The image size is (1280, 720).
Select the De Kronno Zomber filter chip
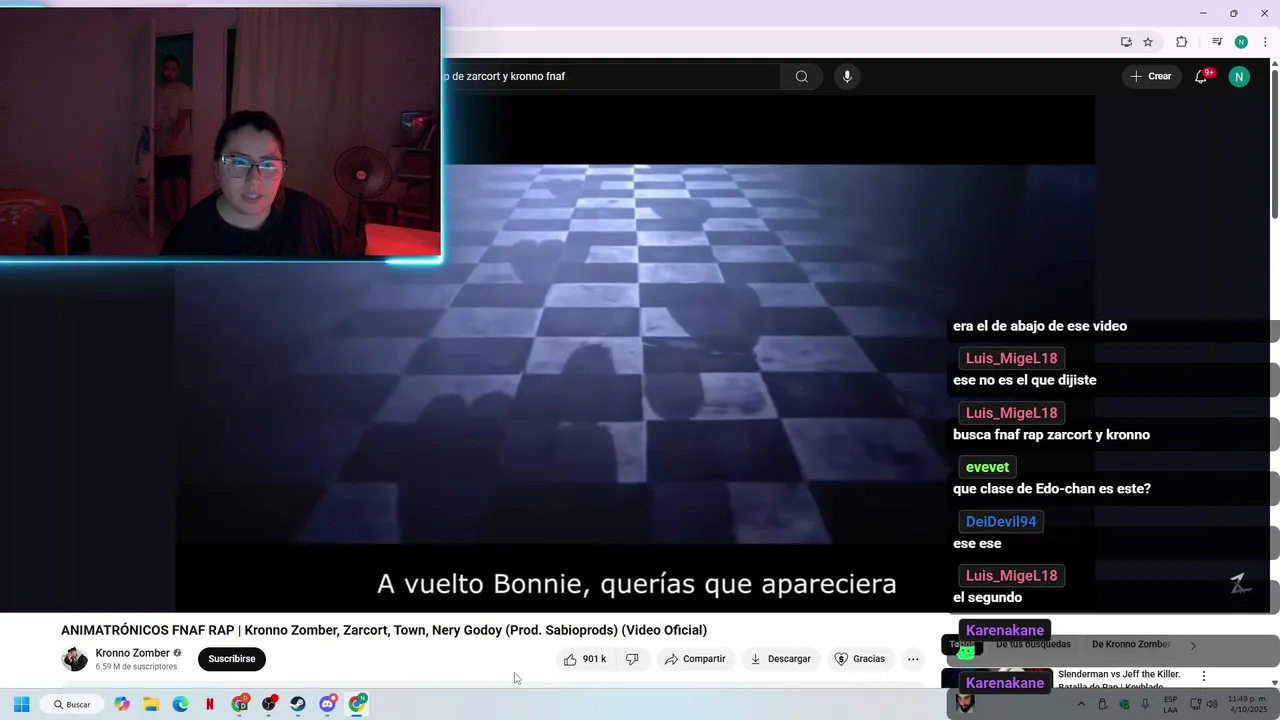(x=1131, y=645)
